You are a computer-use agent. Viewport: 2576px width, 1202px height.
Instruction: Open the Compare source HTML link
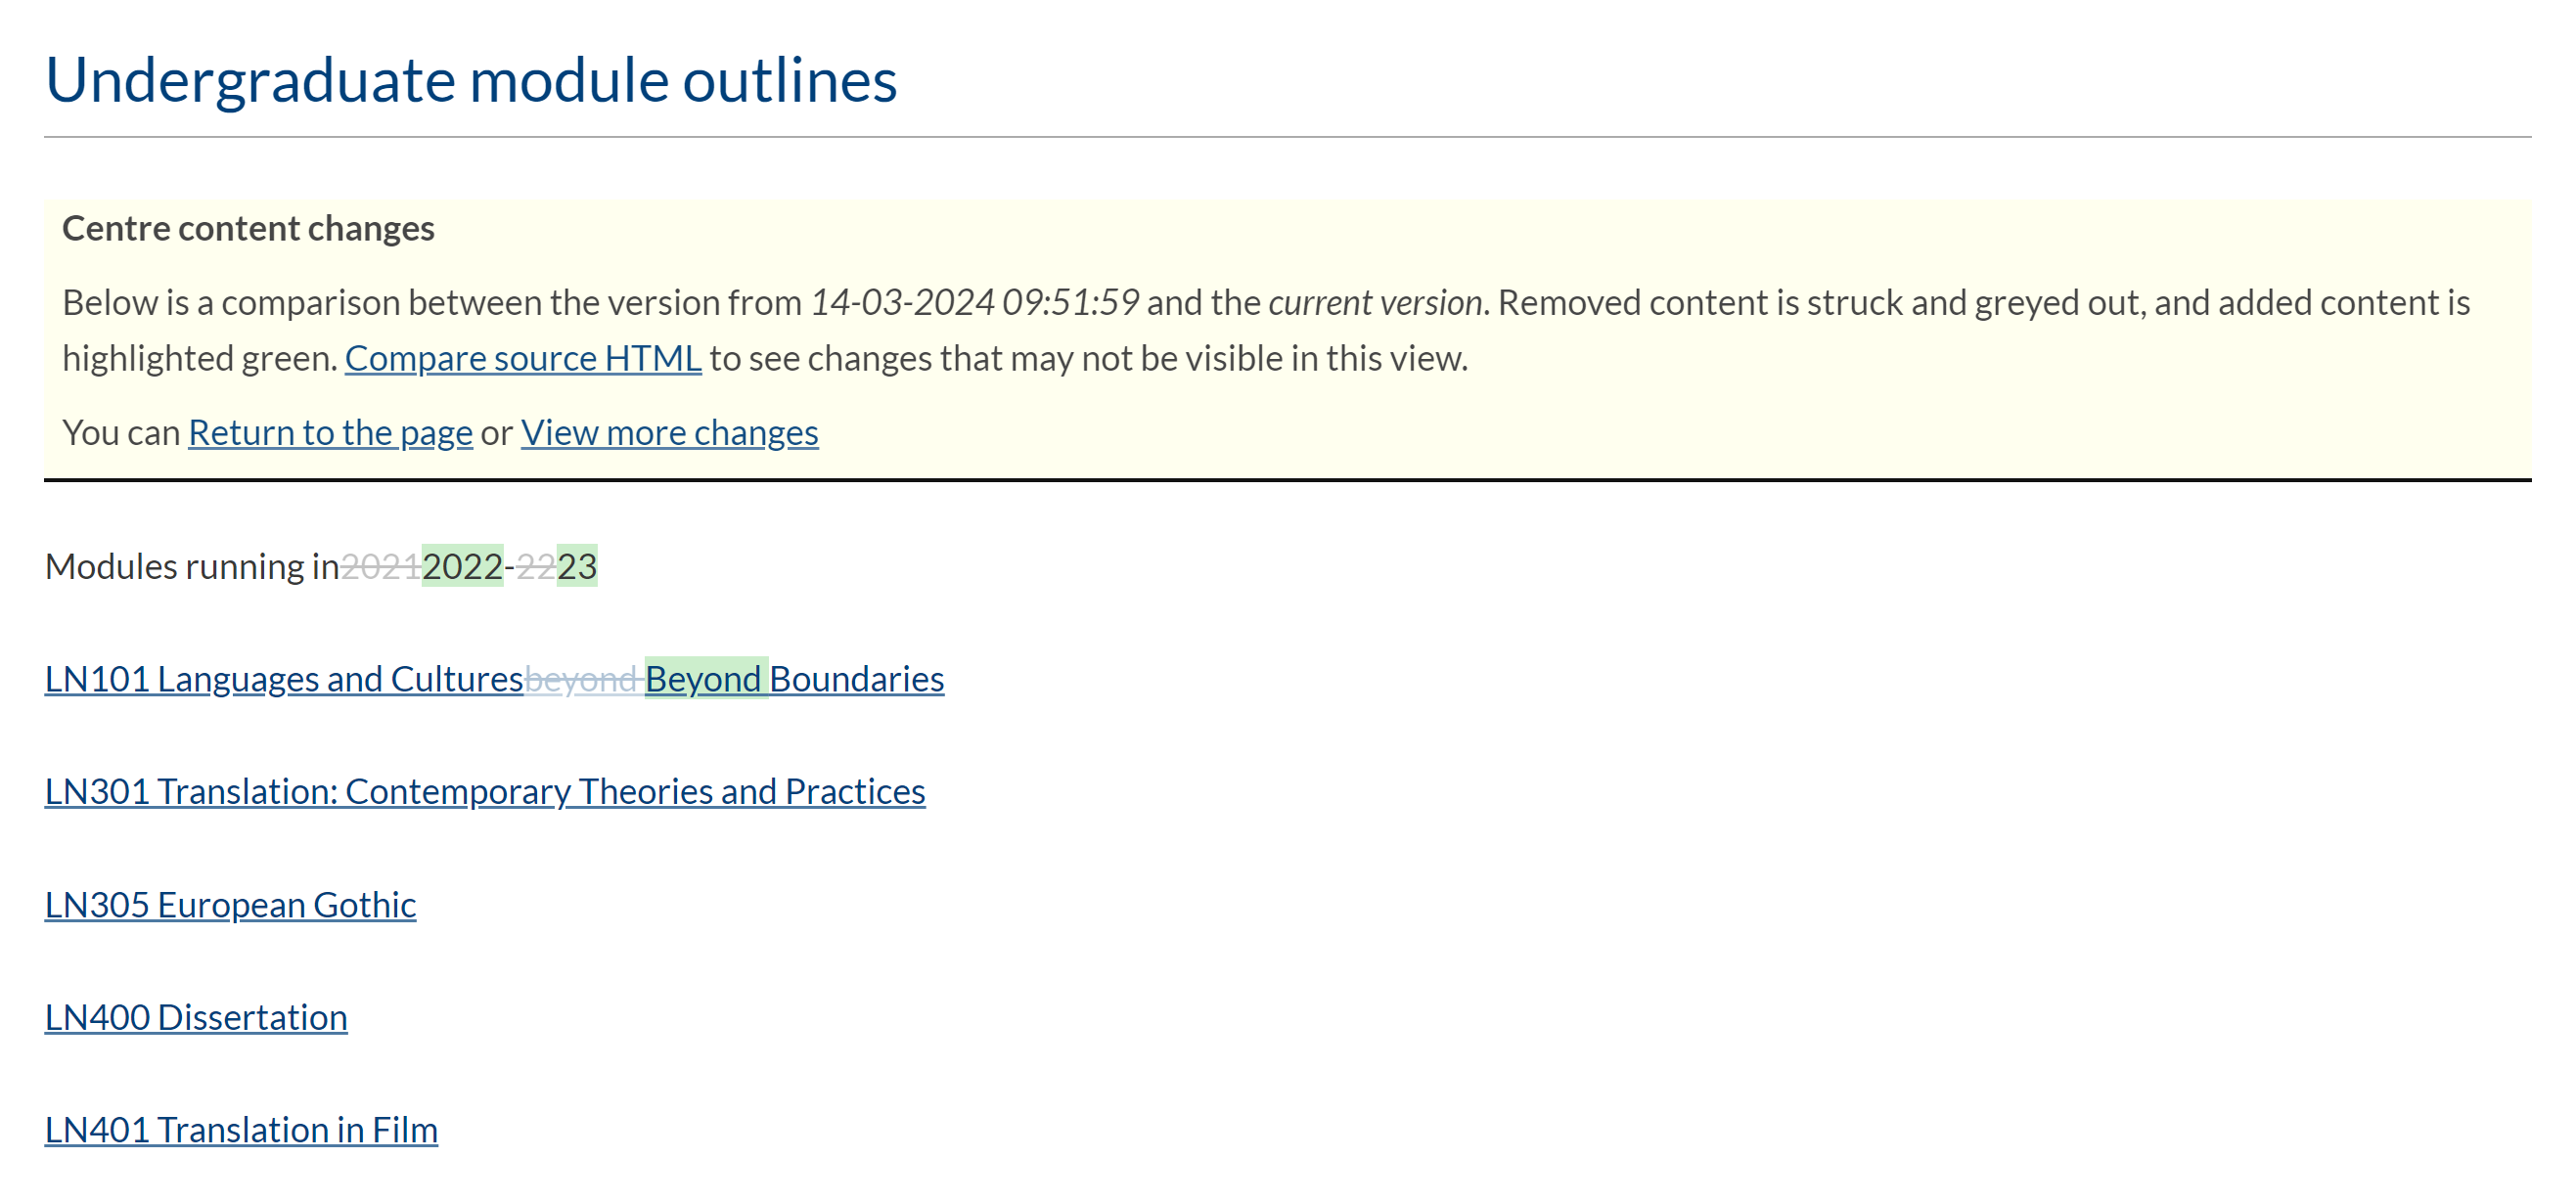coord(523,358)
